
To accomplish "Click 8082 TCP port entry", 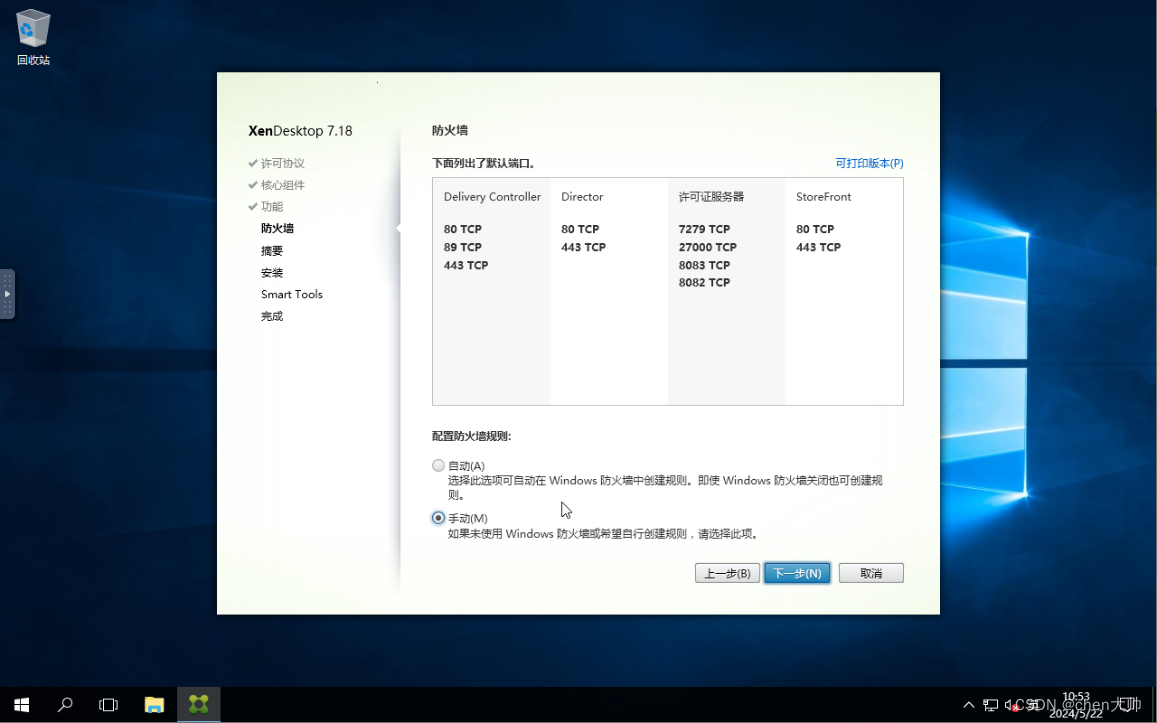I will (704, 283).
